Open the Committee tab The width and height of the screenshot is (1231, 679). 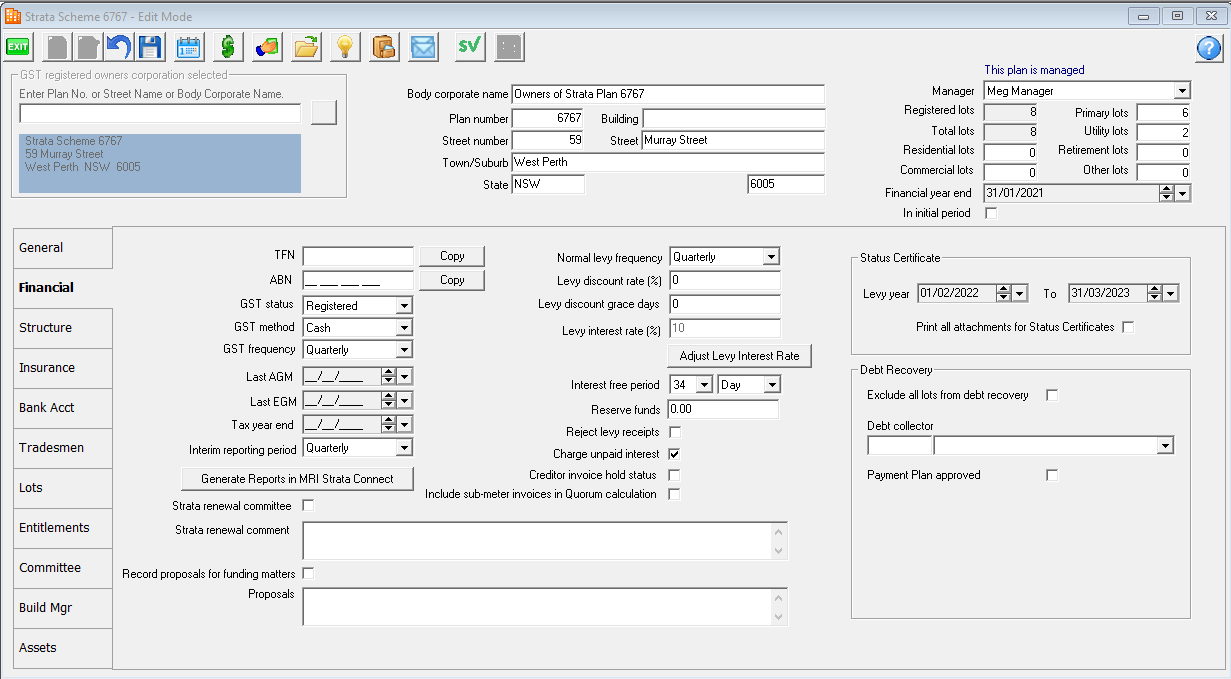(x=50, y=568)
